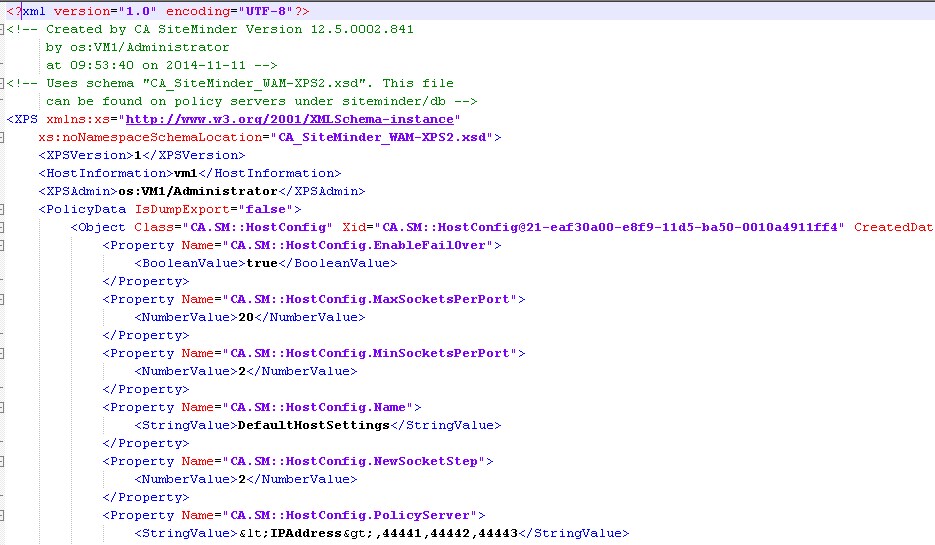Click "CA_SiteMinder_WAM-XPS2.xsd" in noNamespaceSchemaLocation value

point(382,137)
